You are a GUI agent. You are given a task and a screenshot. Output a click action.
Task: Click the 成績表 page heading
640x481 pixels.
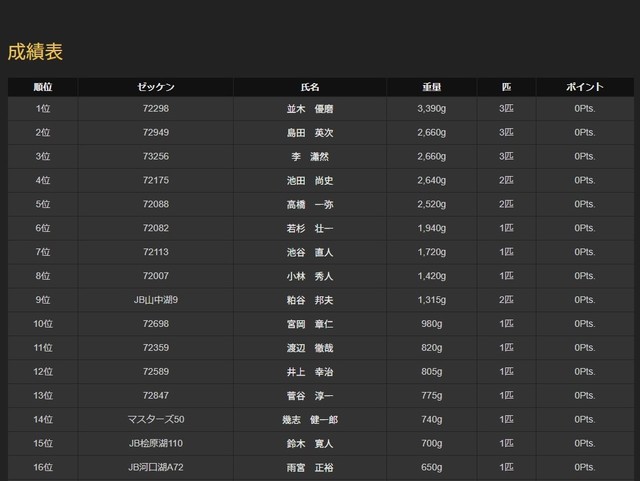tap(35, 52)
